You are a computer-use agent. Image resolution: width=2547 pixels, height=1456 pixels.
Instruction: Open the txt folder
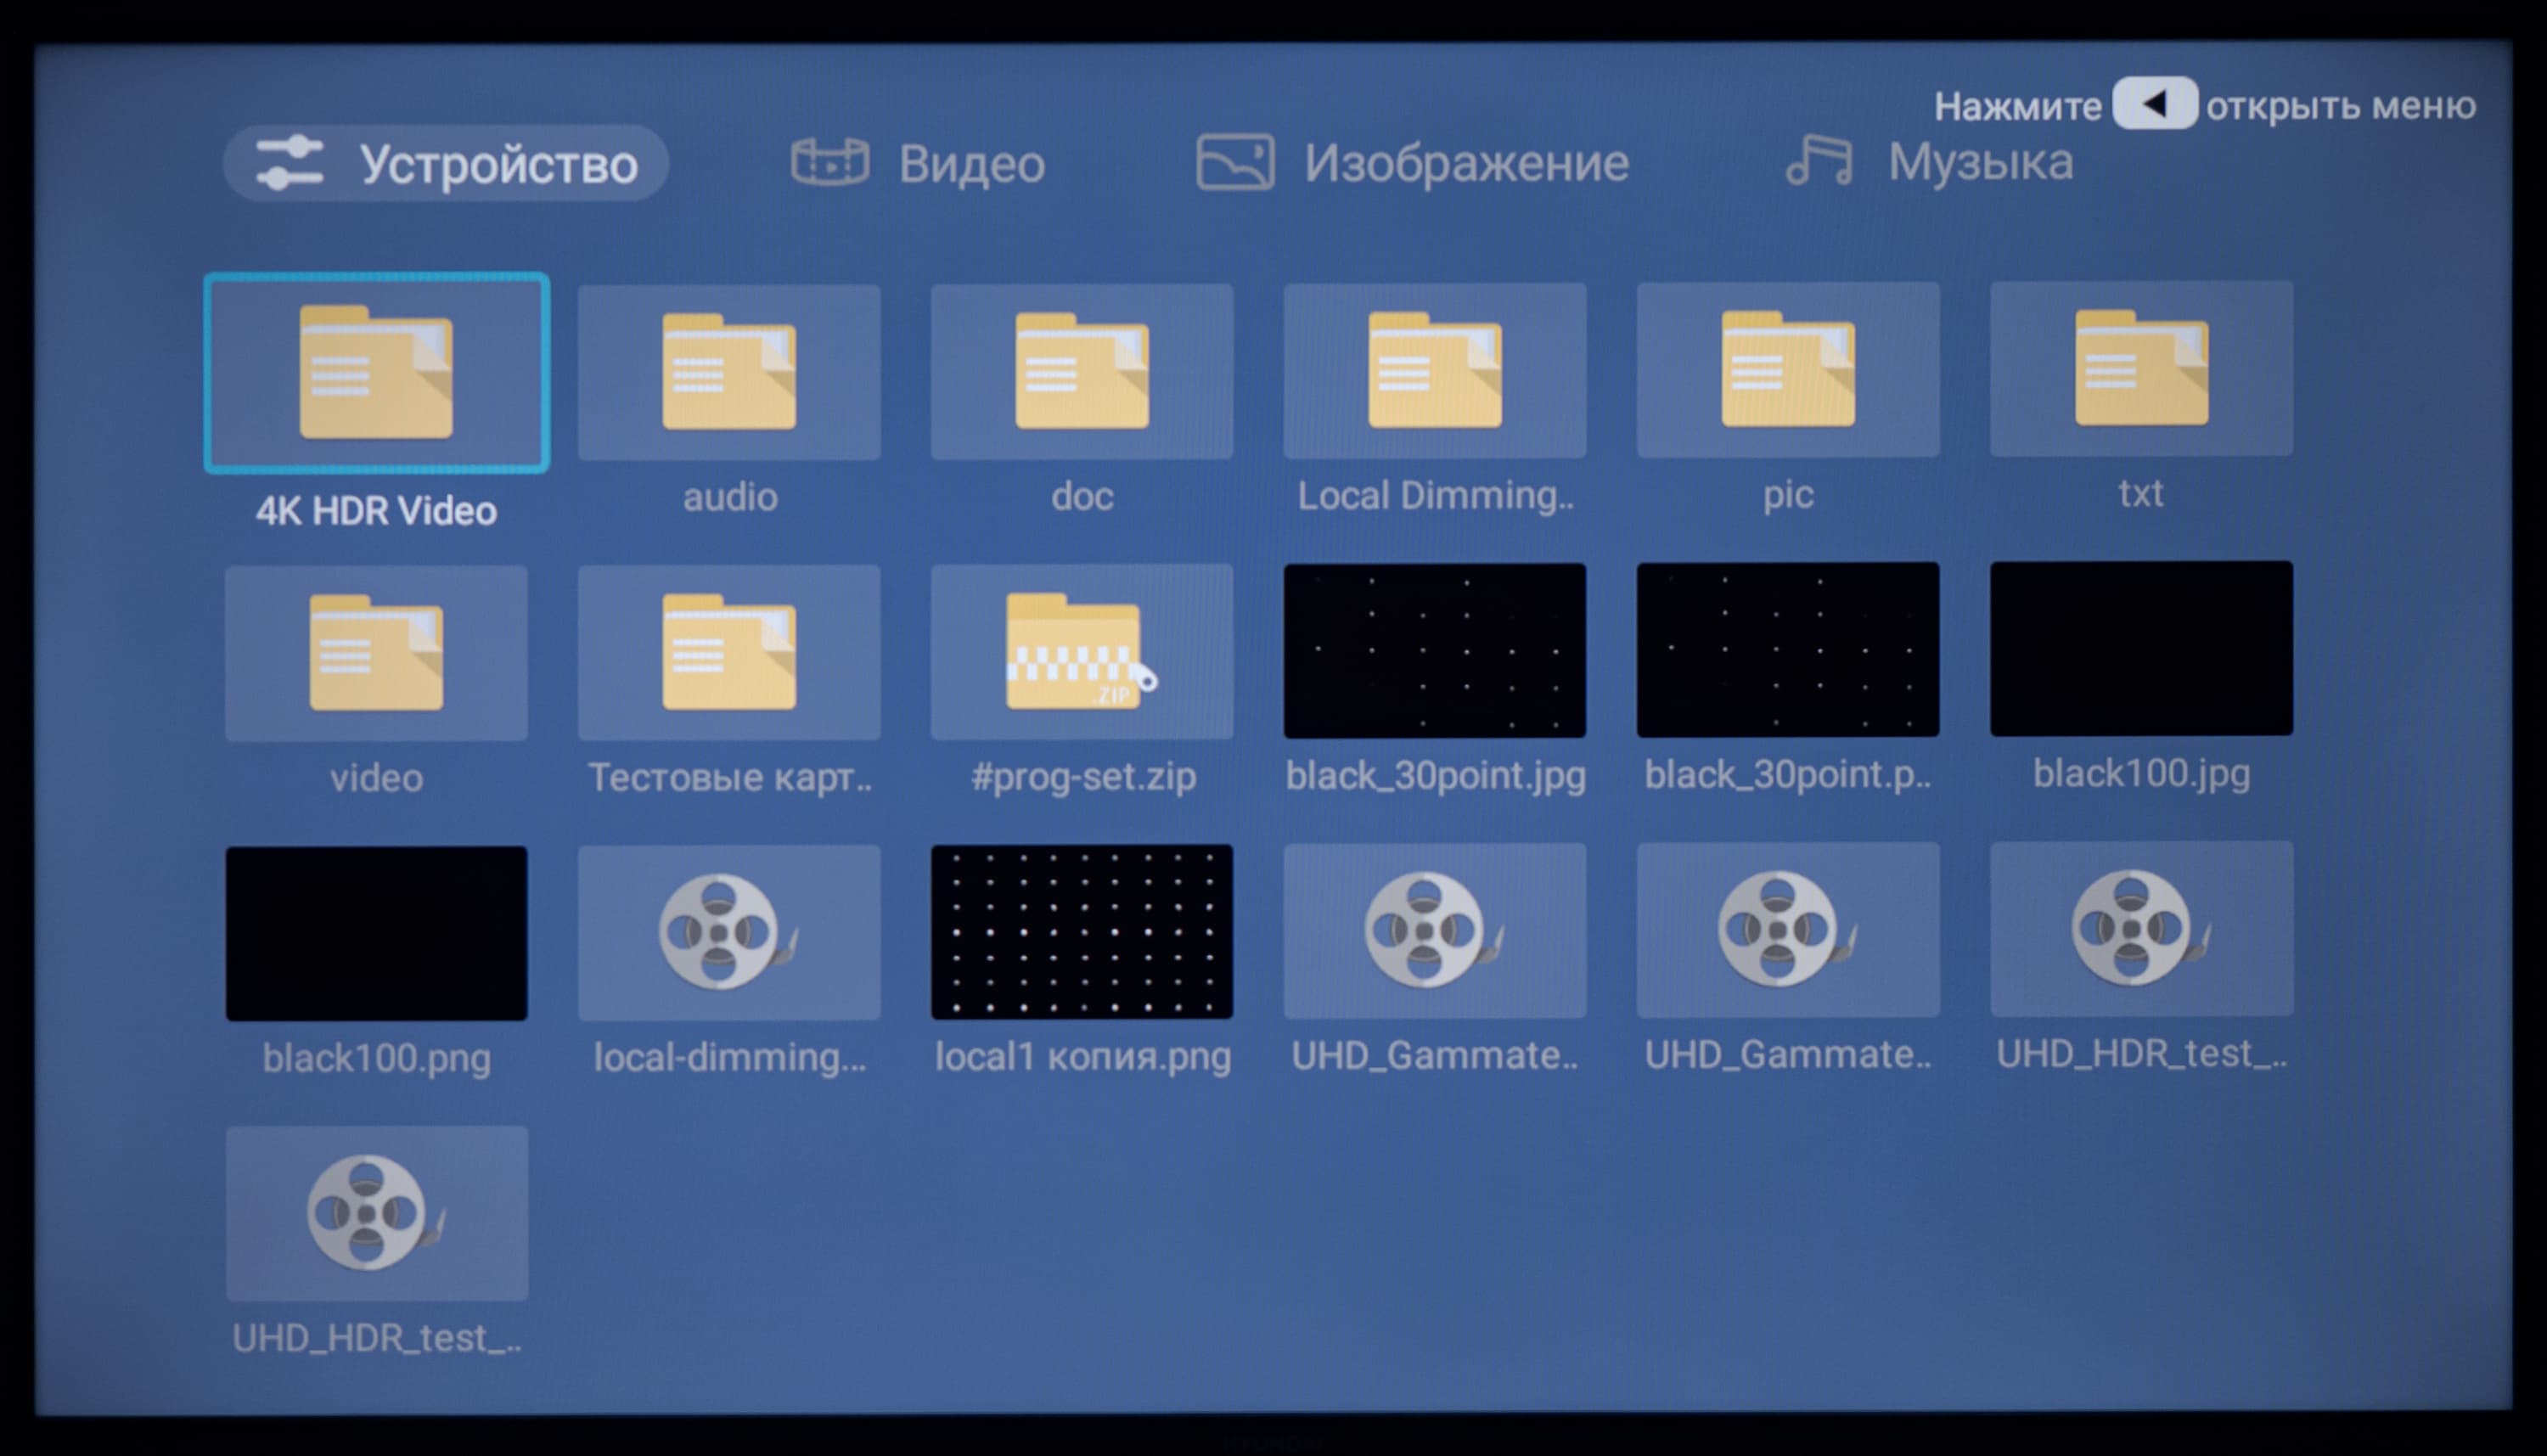click(x=2141, y=368)
